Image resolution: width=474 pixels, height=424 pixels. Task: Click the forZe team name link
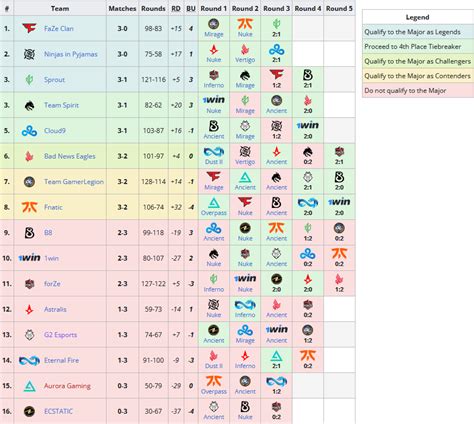point(52,284)
